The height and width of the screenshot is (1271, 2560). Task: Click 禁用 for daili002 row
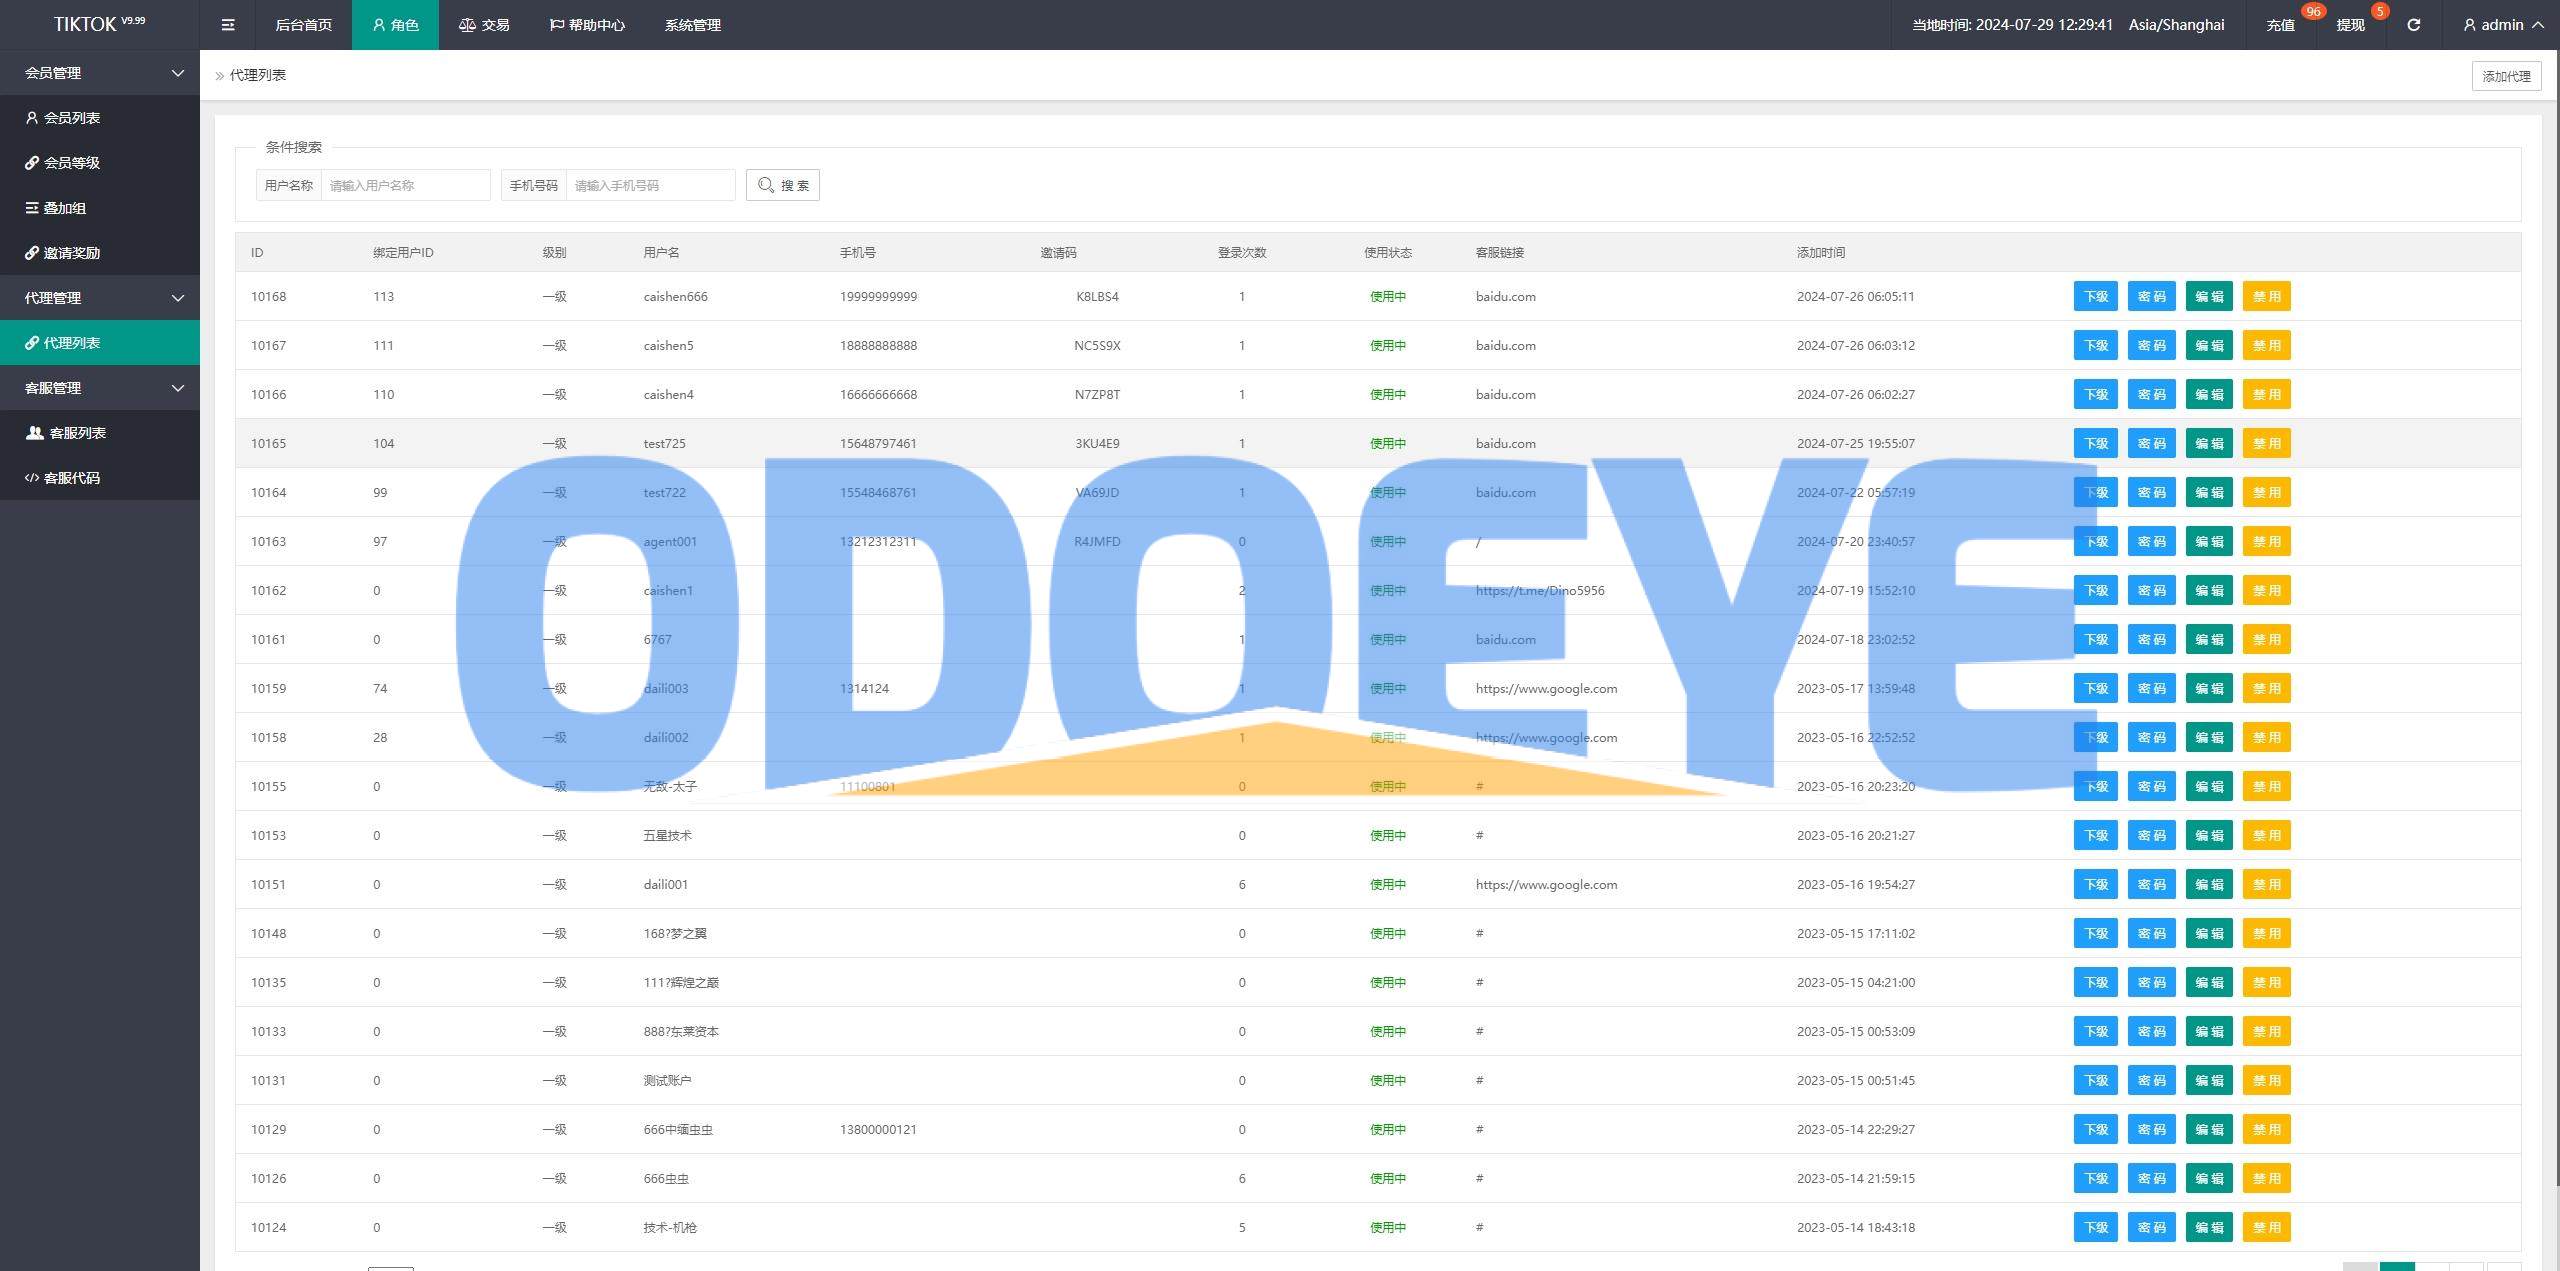point(2266,737)
